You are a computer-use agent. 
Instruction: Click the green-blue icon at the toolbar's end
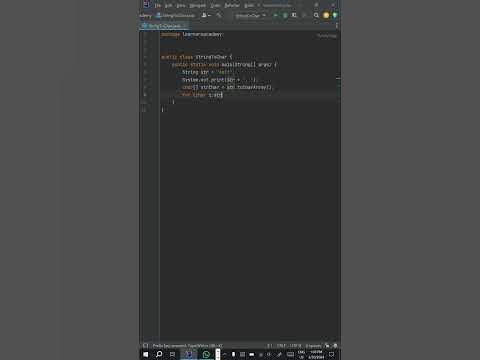(335, 15)
